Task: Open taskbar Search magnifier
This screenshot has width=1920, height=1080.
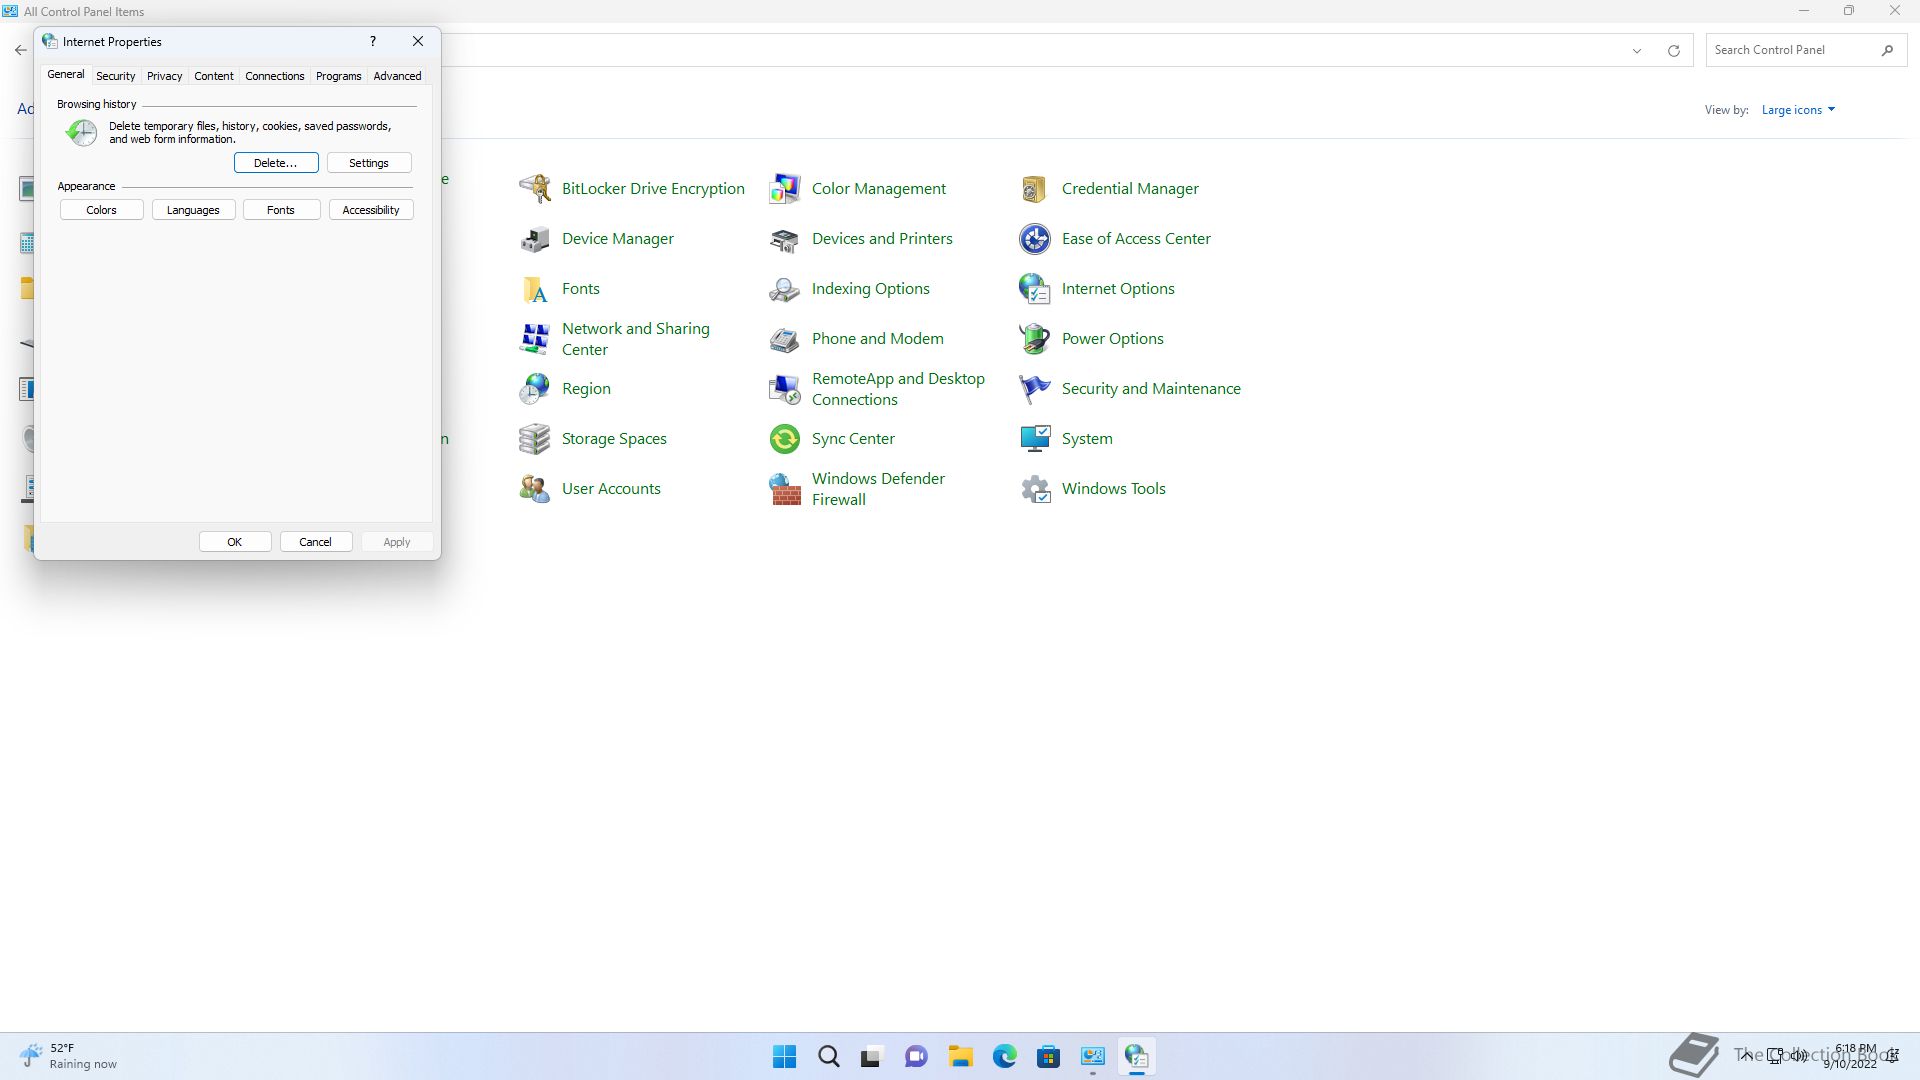Action: point(829,1056)
